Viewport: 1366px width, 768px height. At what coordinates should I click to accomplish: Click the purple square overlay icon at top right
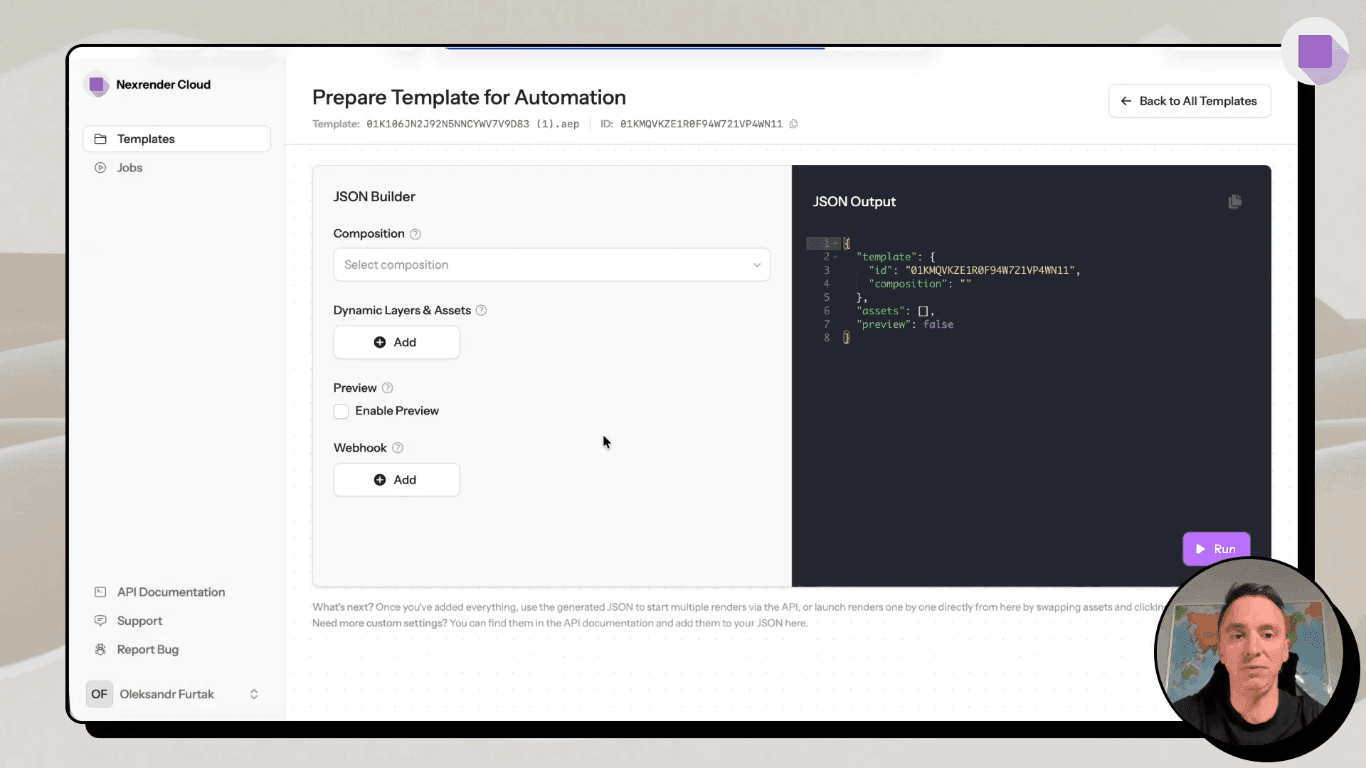[1315, 51]
